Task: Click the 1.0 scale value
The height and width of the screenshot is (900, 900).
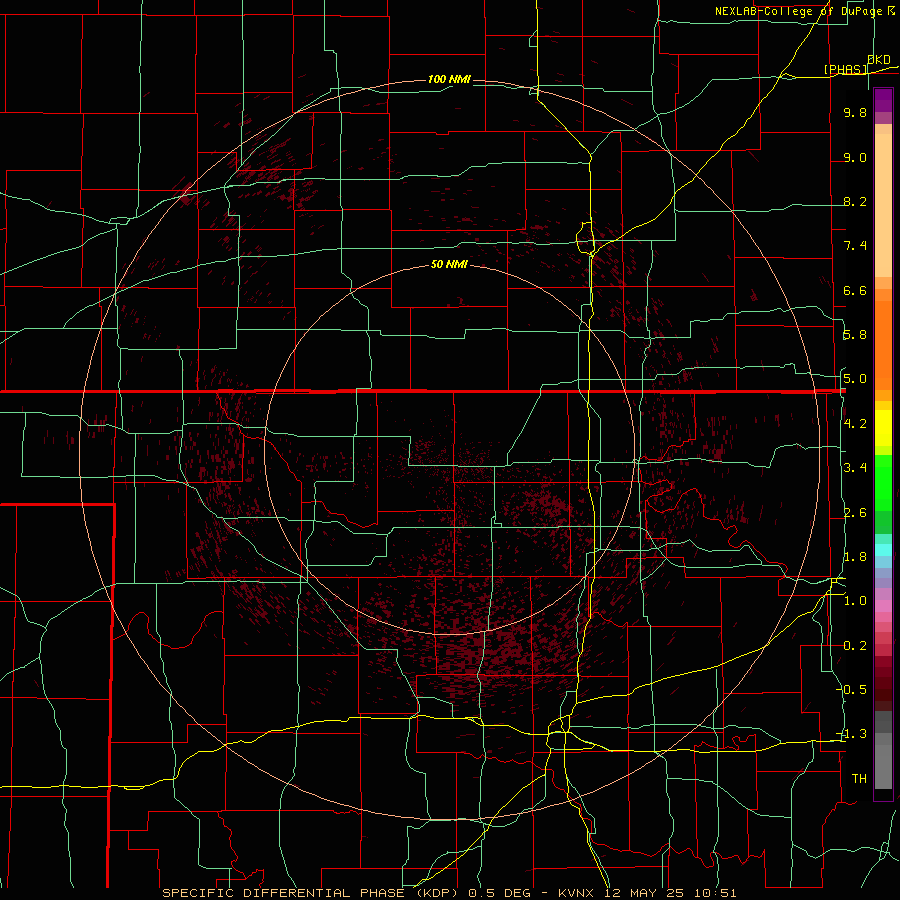Action: [855, 601]
